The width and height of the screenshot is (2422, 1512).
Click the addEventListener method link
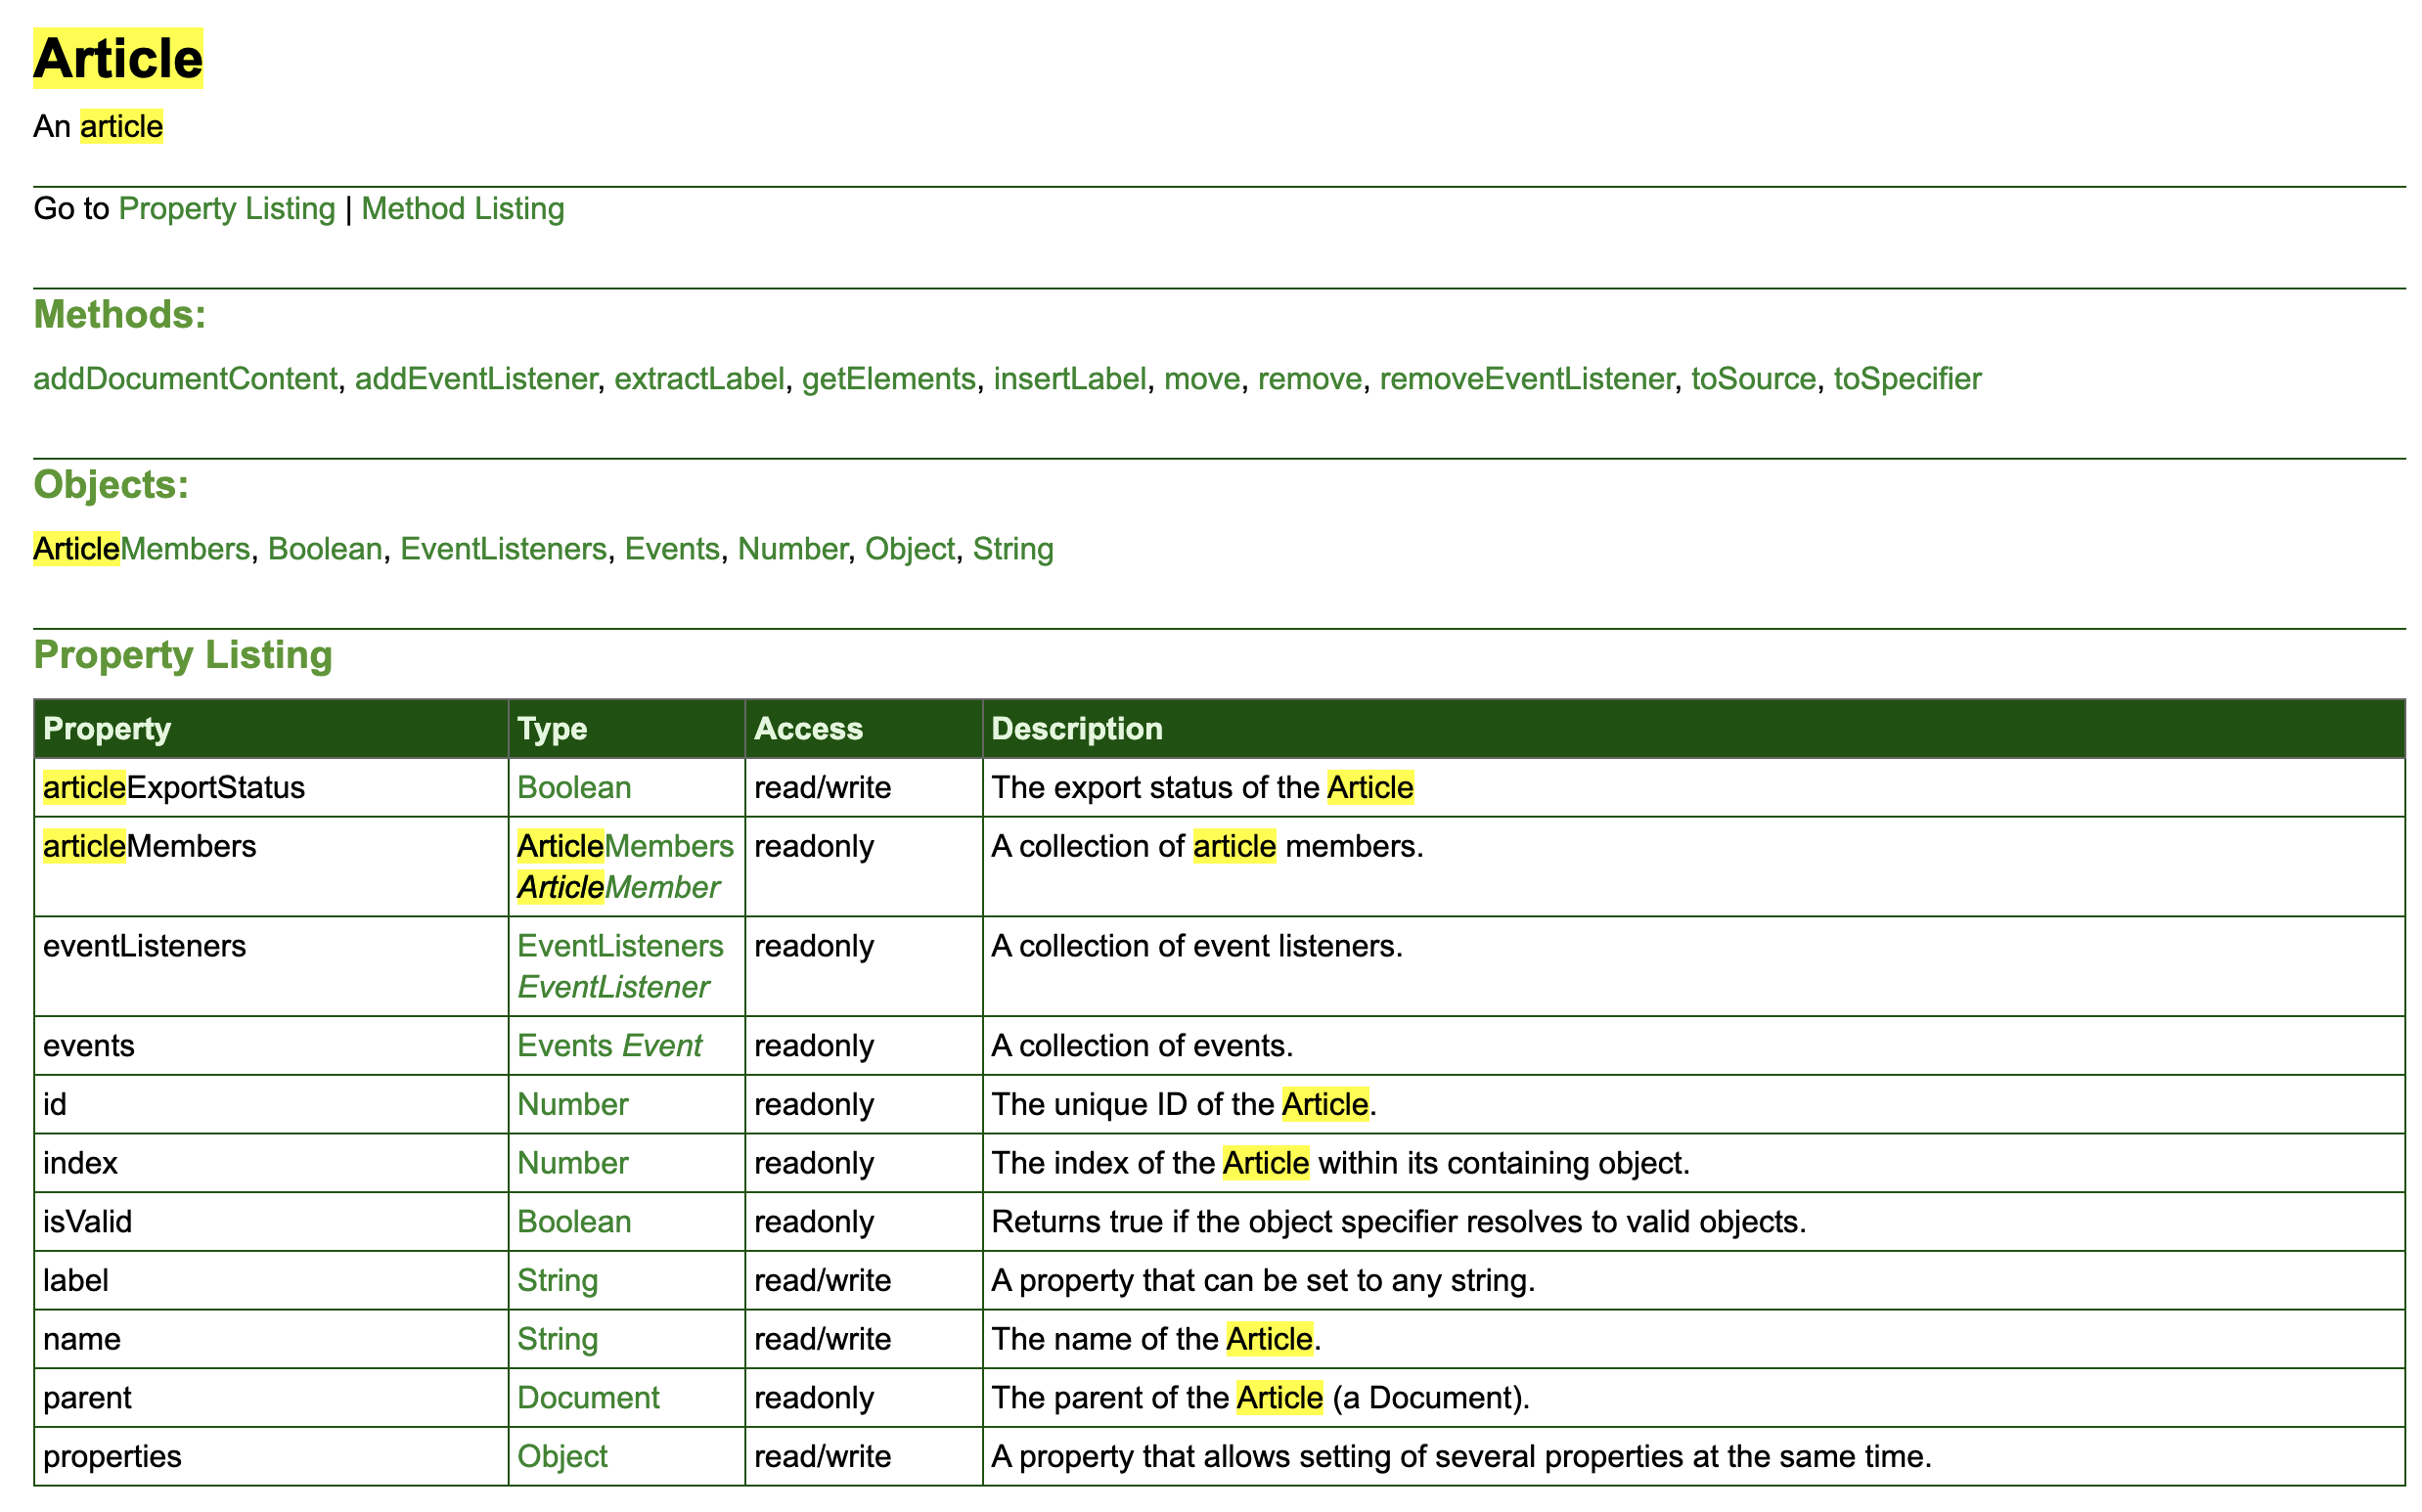coord(475,379)
